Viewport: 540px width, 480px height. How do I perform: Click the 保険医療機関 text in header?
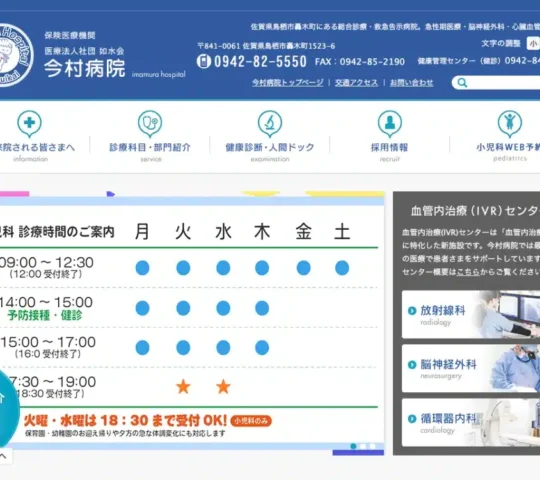(x=70, y=35)
